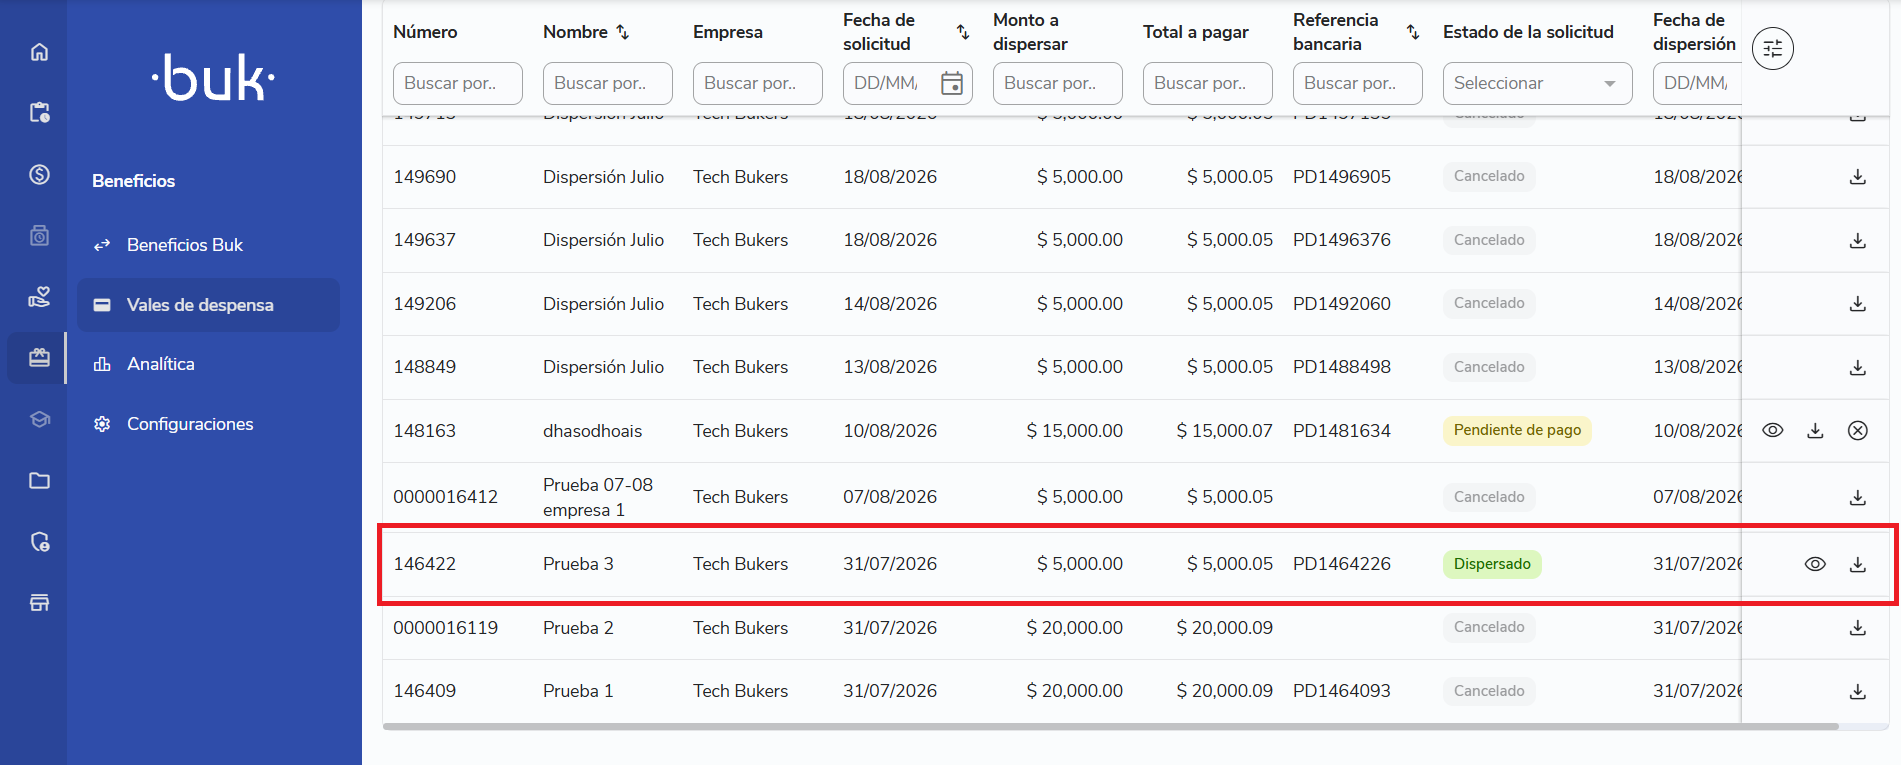This screenshot has height=765, width=1901.
Task: Download request 0000016119 Prueba 2 file
Action: coord(1858,628)
